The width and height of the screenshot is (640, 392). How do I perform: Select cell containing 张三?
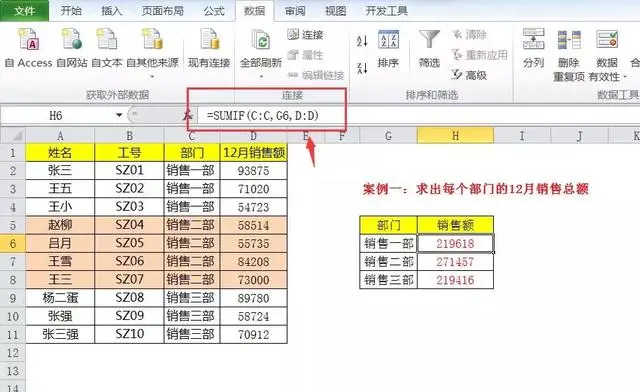(x=60, y=170)
